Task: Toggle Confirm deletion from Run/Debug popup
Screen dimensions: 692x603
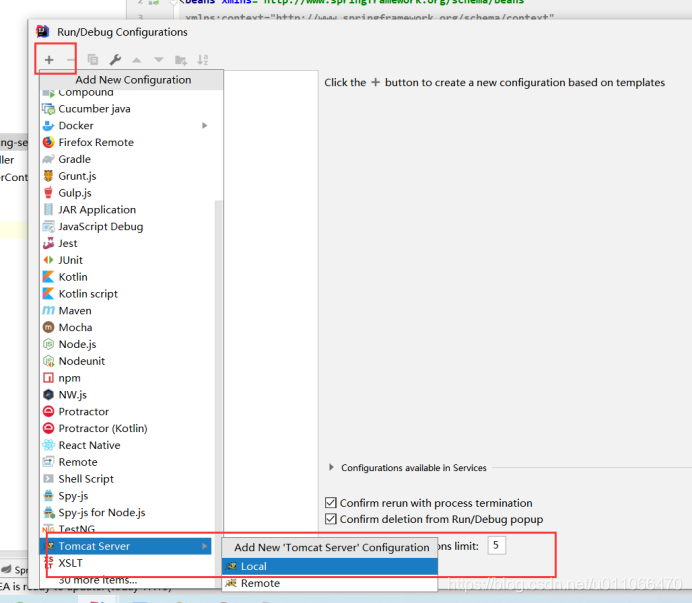Action: 331,519
